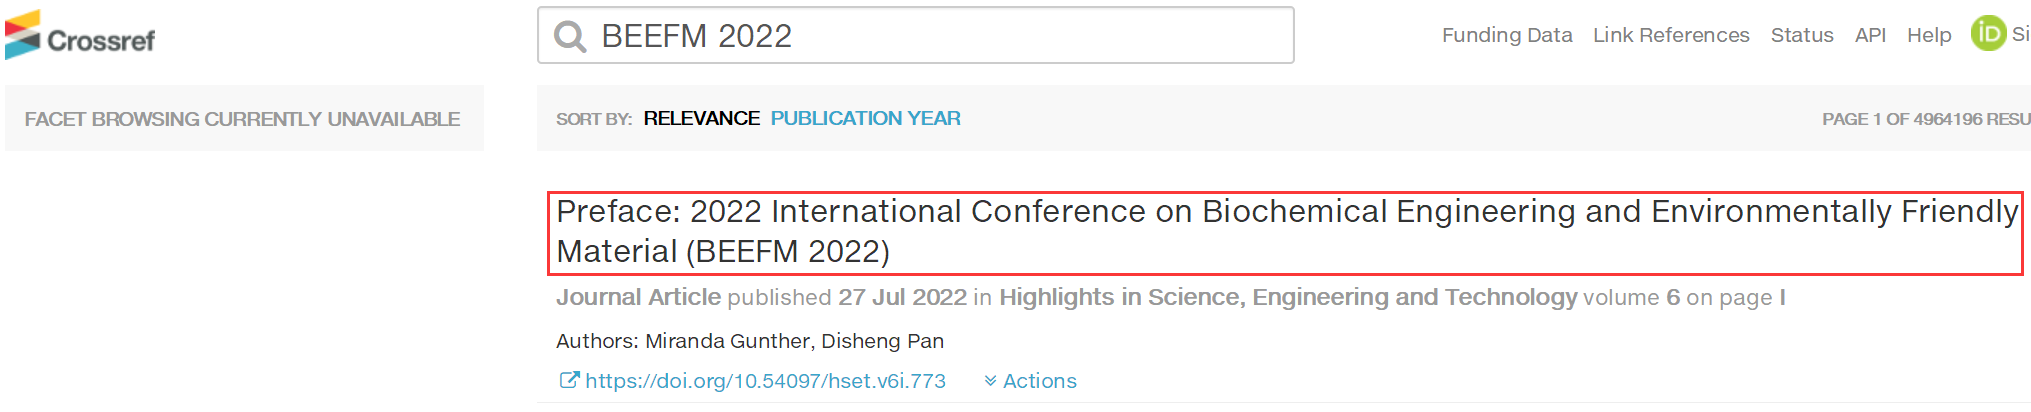Click the Page 1 of results counter
The image size is (2031, 412).
pyautogui.click(x=1926, y=119)
